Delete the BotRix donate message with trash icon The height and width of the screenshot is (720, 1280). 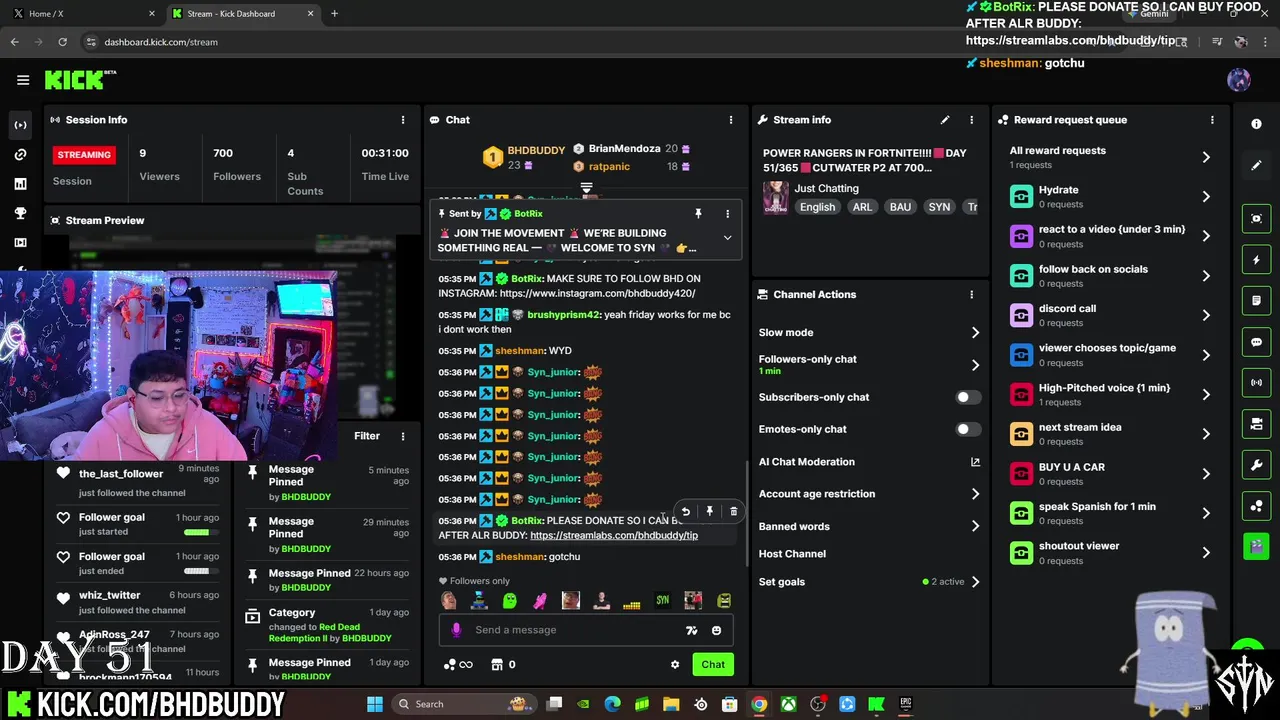[733, 512]
